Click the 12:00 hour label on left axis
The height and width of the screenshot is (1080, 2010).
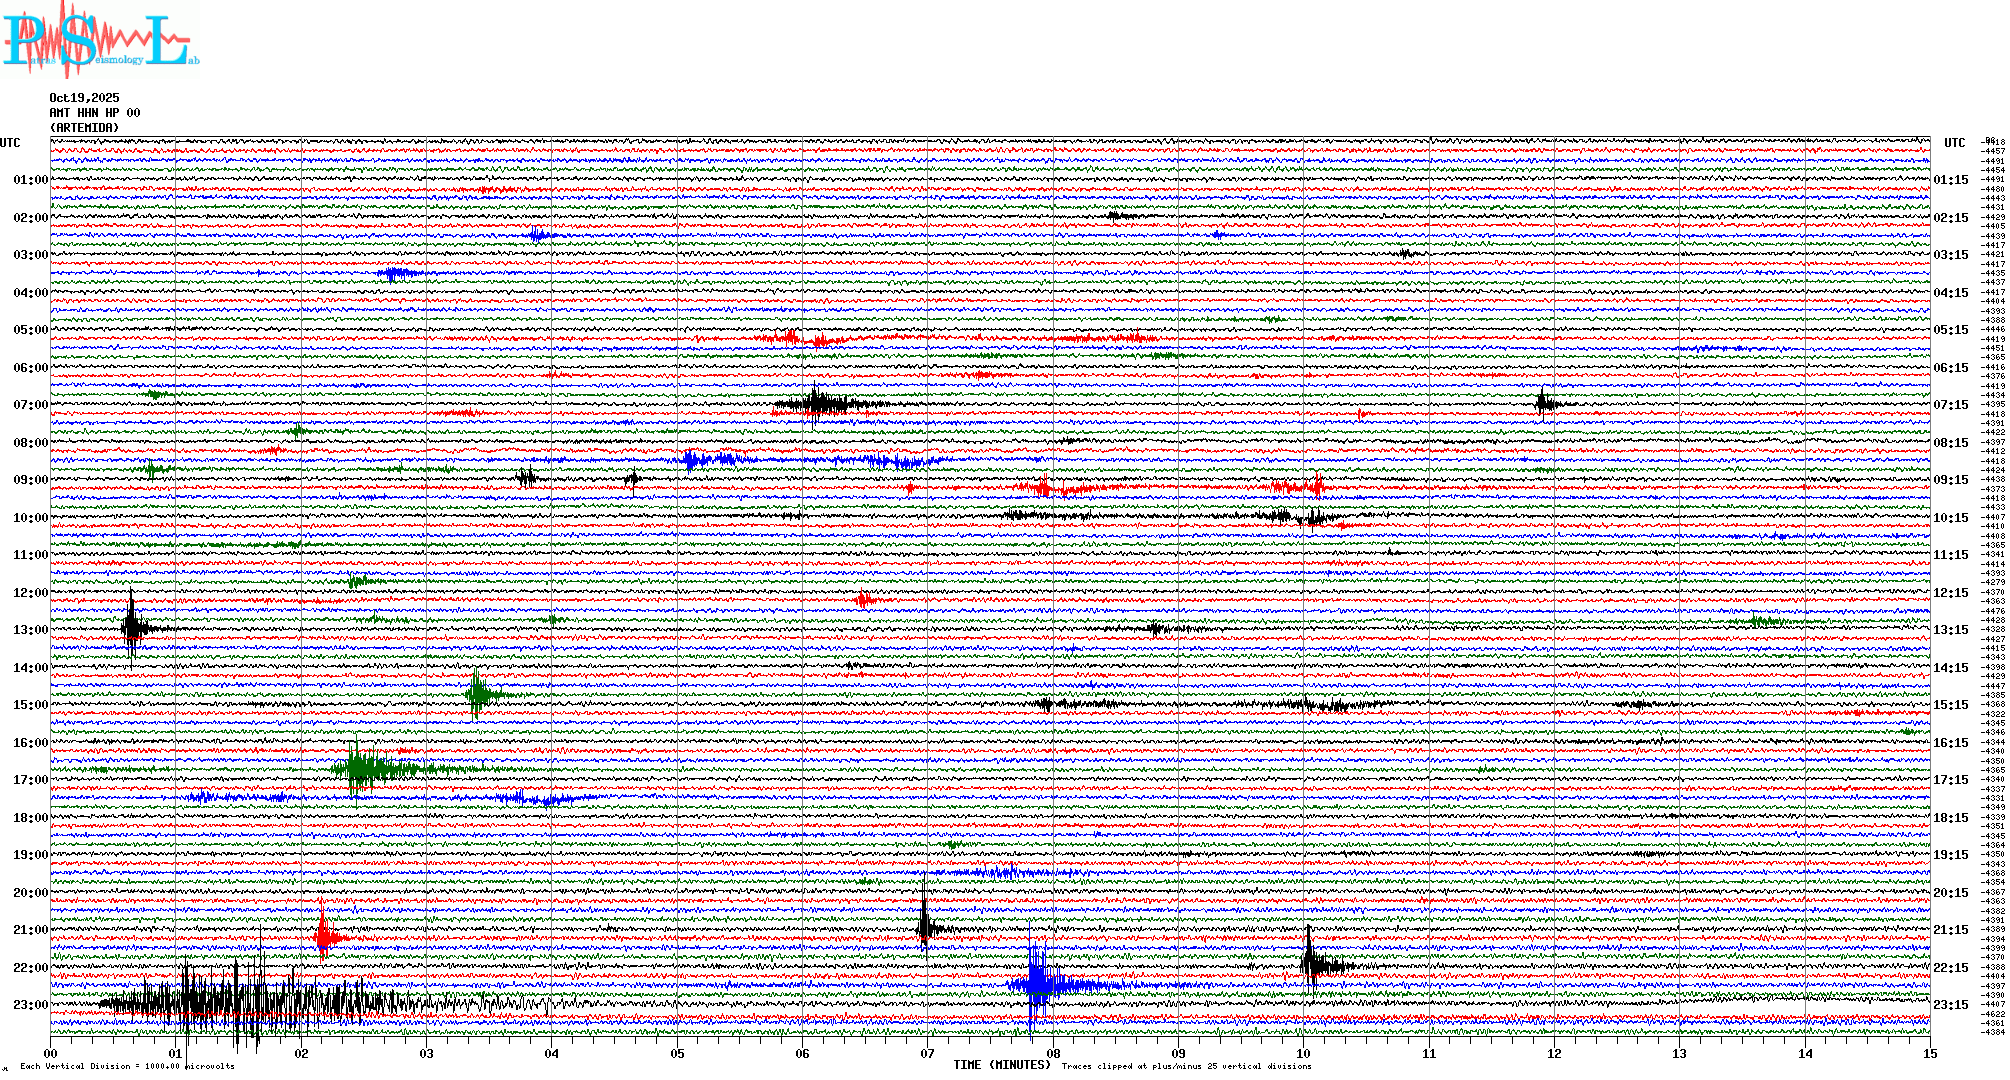(30, 593)
